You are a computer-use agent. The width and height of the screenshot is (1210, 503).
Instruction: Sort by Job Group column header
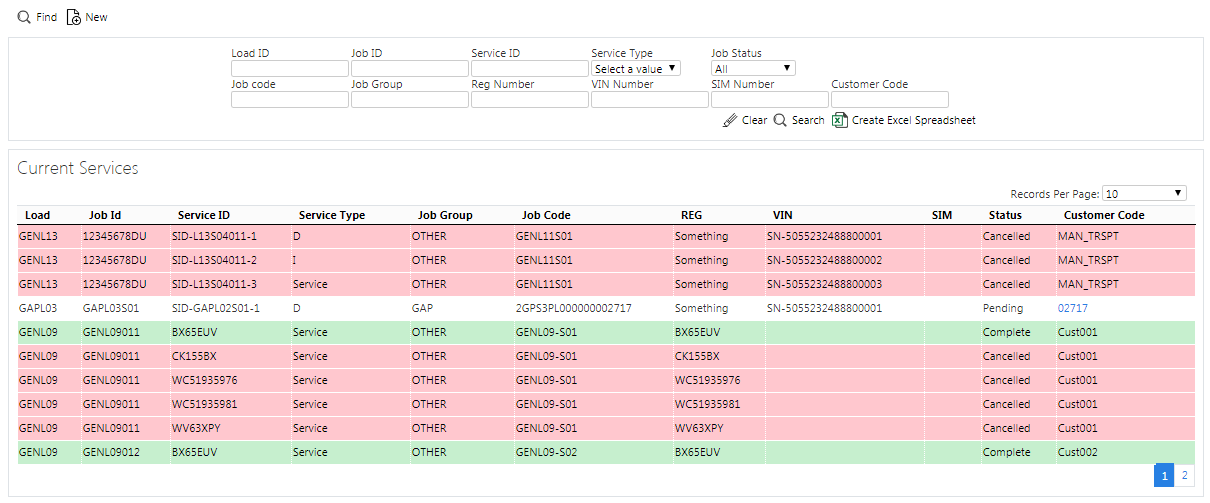445,215
